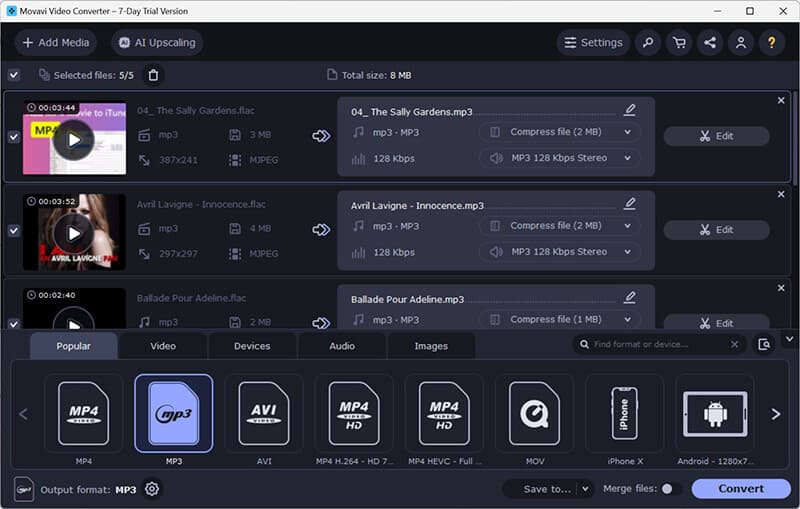Toggle the select all files checkbox
Image resolution: width=800 pixels, height=509 pixels.
14,75
